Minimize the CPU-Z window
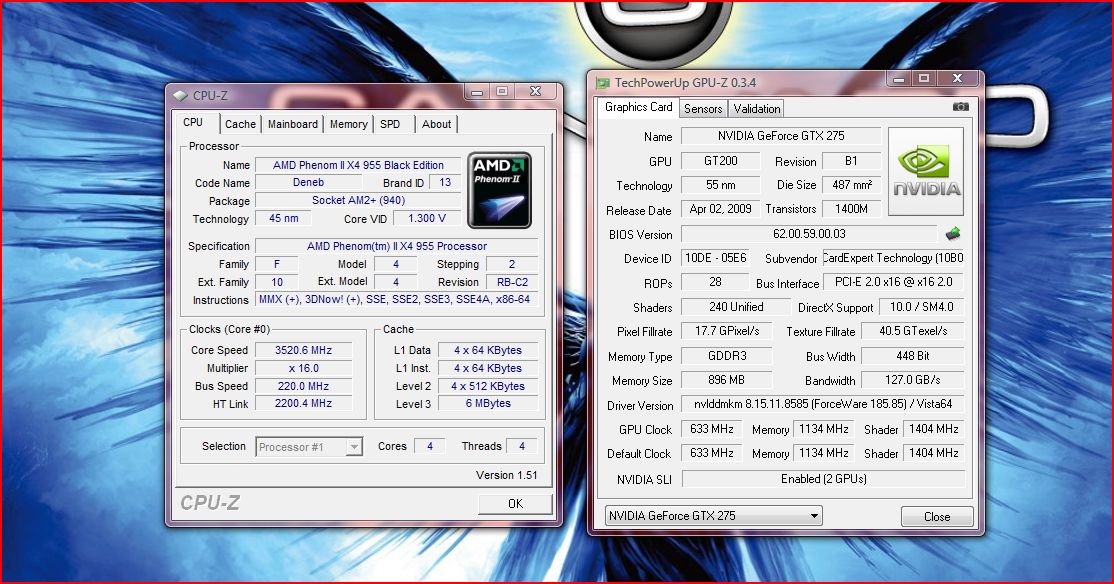 [x=477, y=92]
